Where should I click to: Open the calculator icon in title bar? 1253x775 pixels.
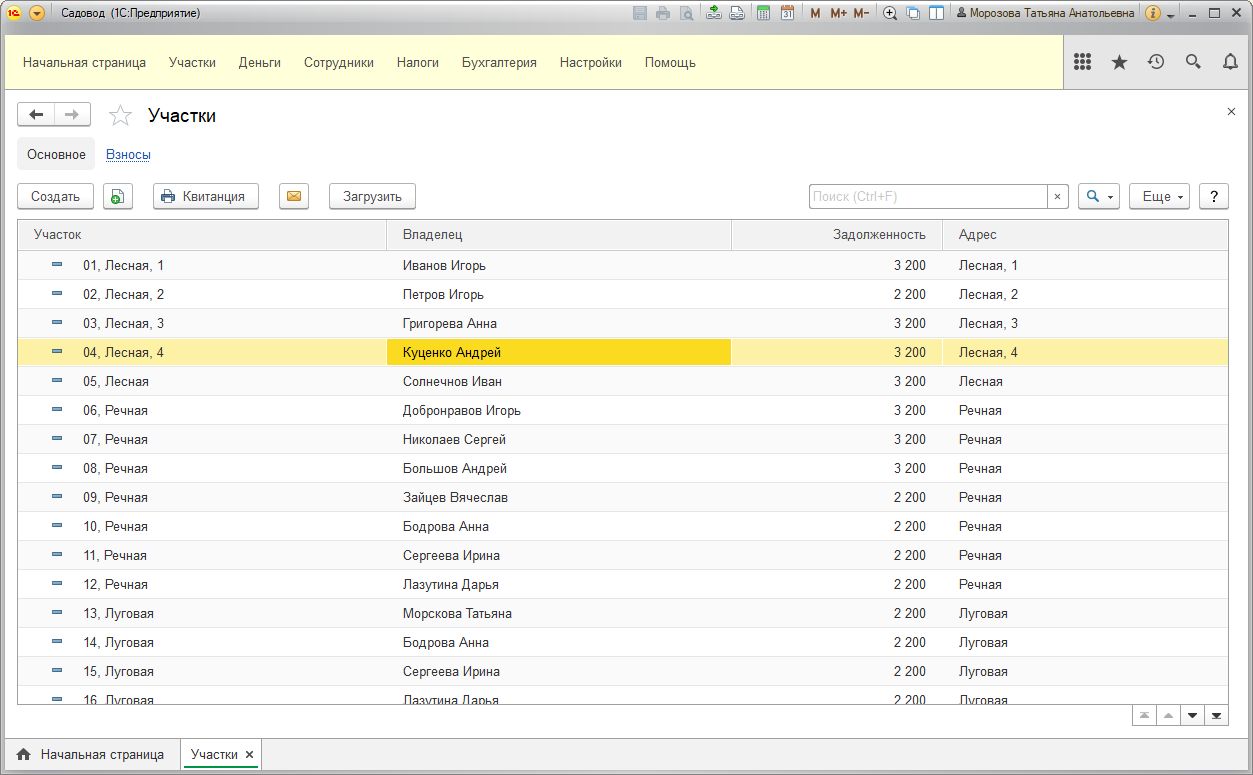point(763,13)
